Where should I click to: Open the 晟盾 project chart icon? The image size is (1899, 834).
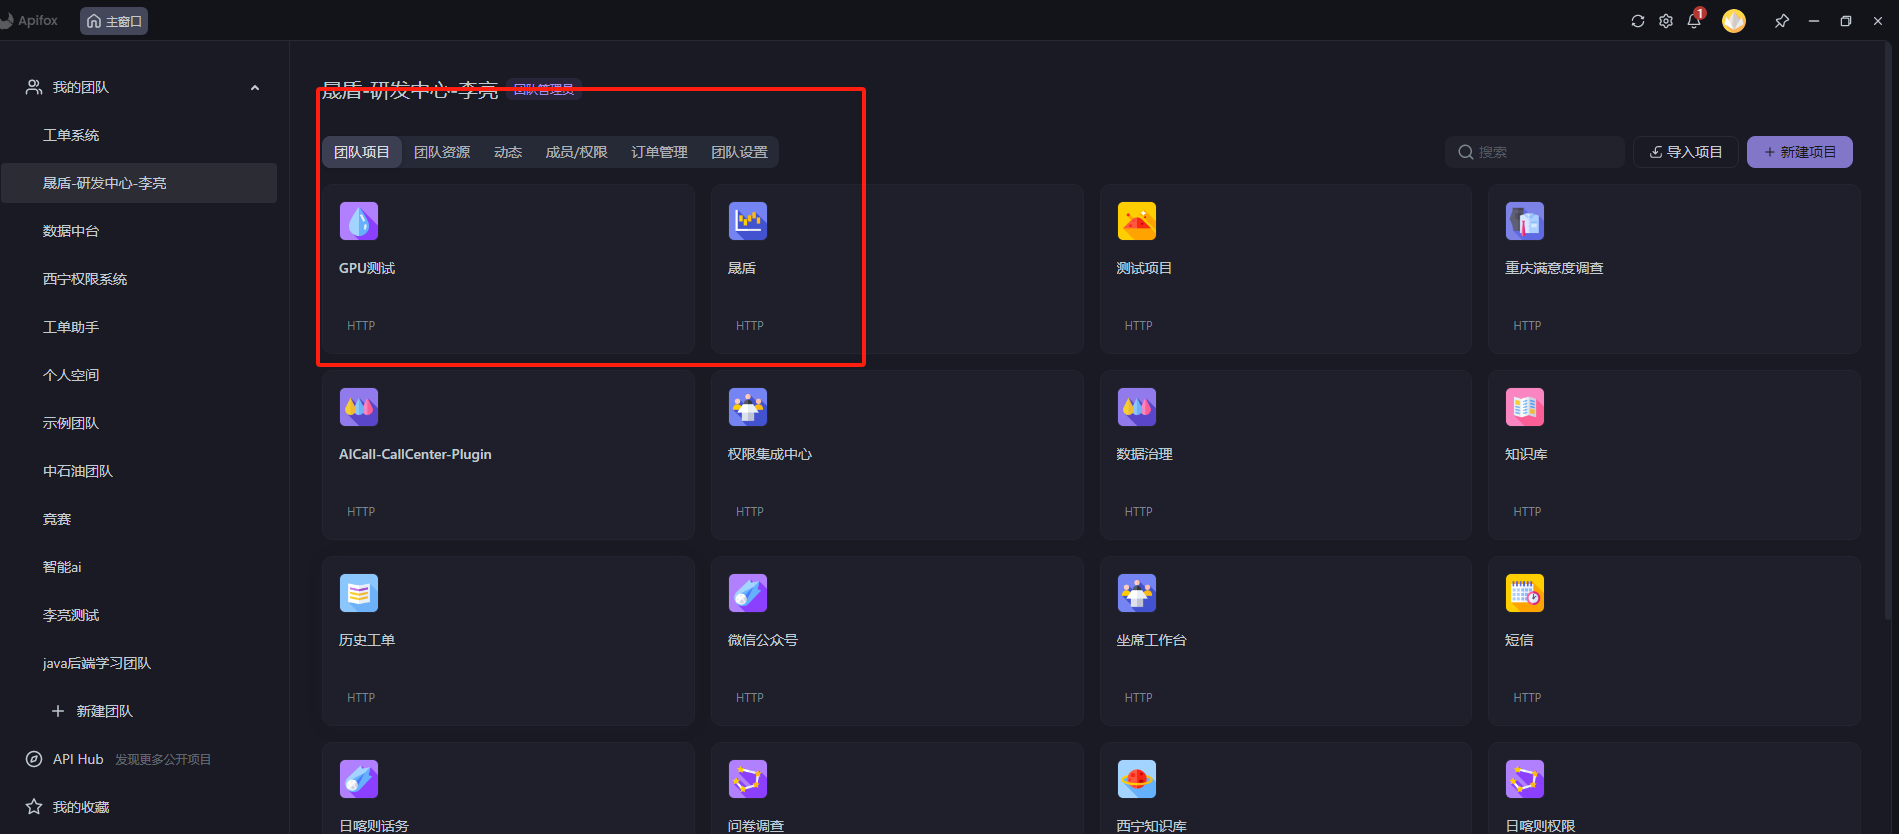click(748, 221)
